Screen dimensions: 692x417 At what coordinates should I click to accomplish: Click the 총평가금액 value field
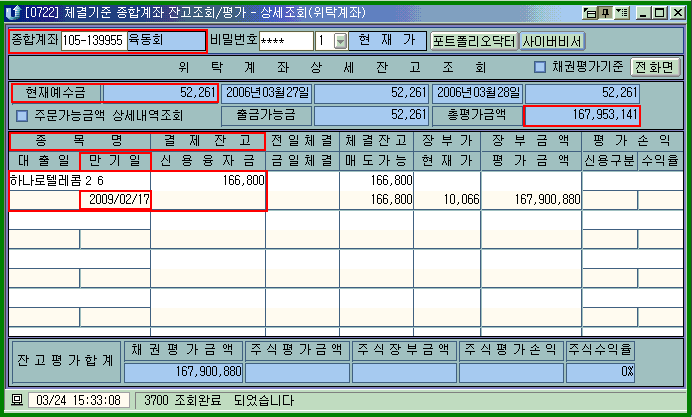point(582,115)
